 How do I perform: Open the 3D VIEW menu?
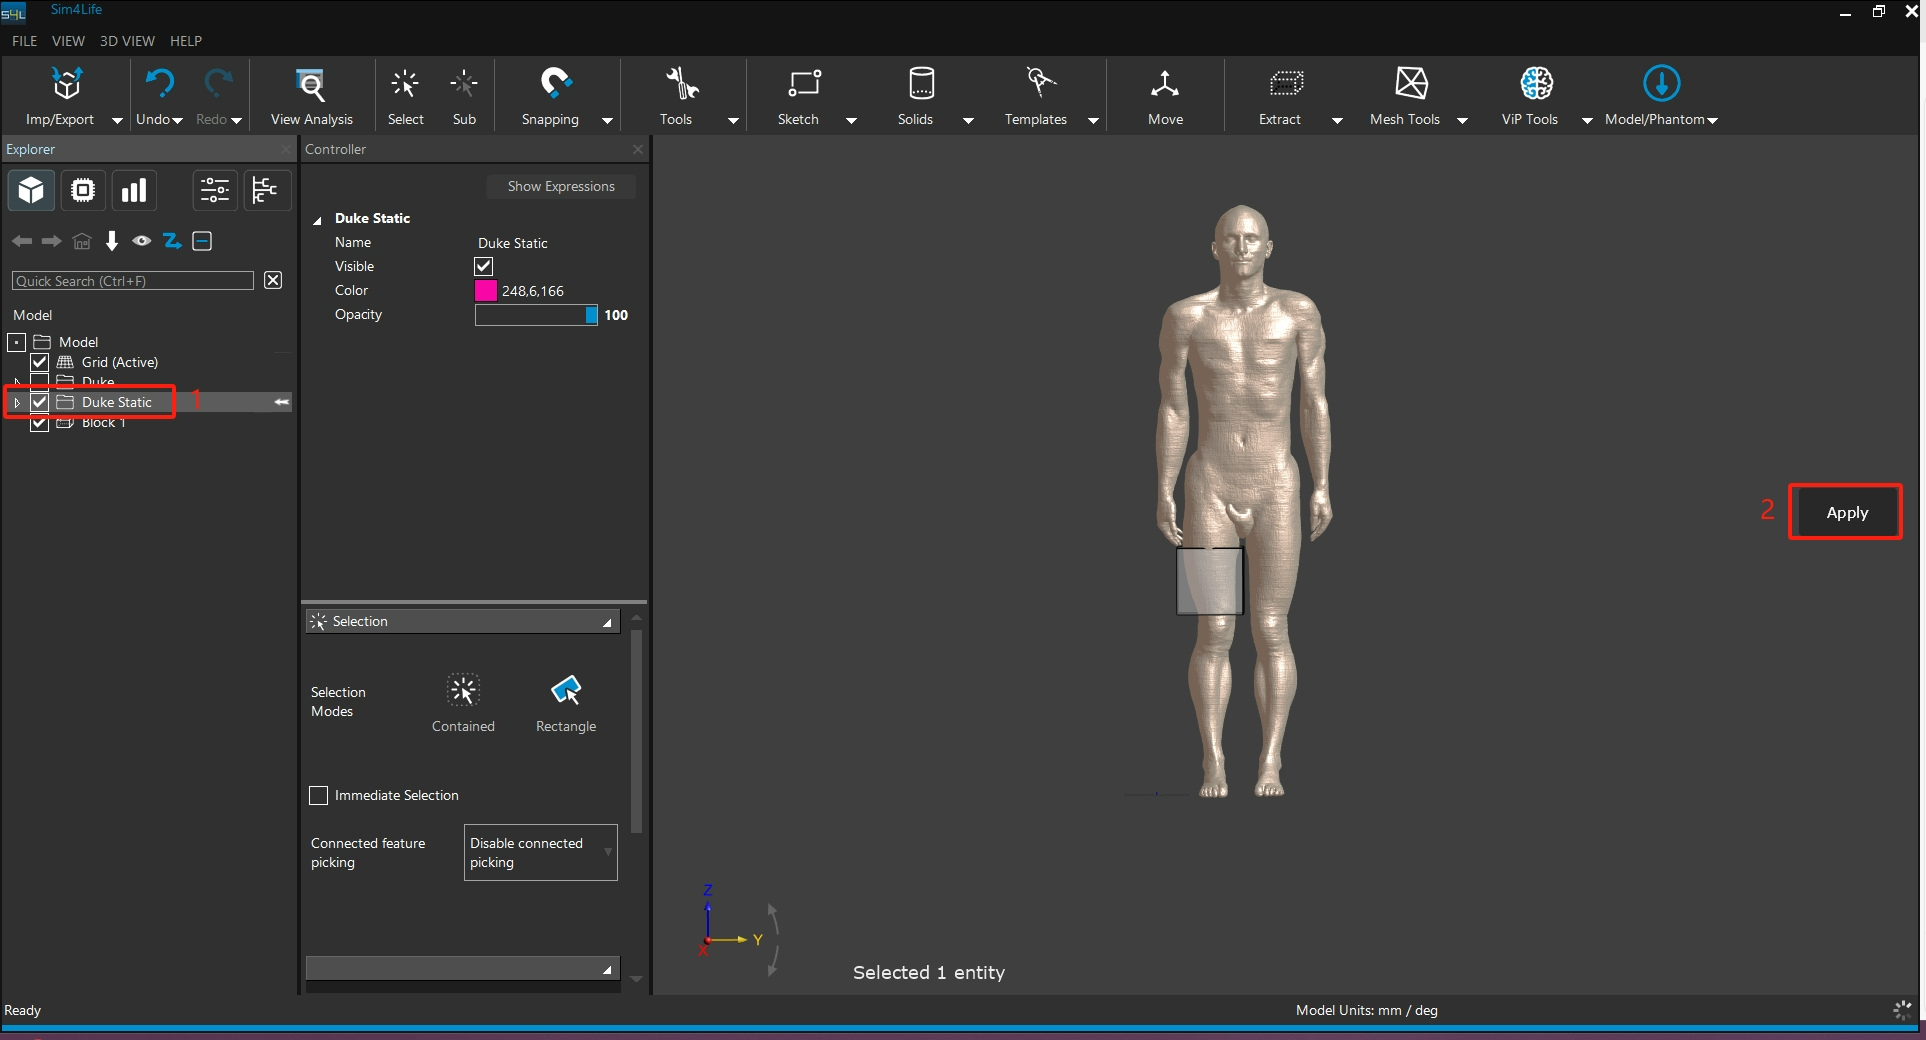127,41
